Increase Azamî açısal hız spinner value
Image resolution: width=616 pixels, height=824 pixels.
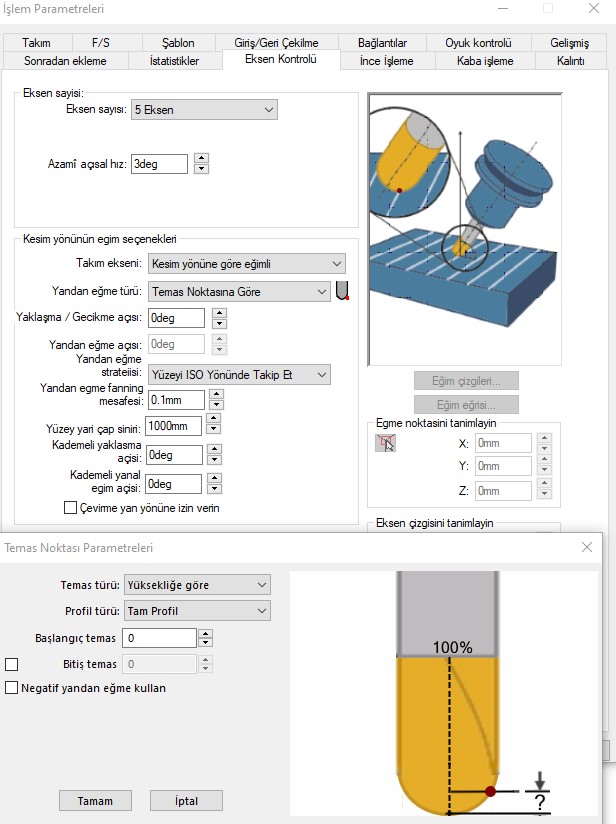[201, 158]
